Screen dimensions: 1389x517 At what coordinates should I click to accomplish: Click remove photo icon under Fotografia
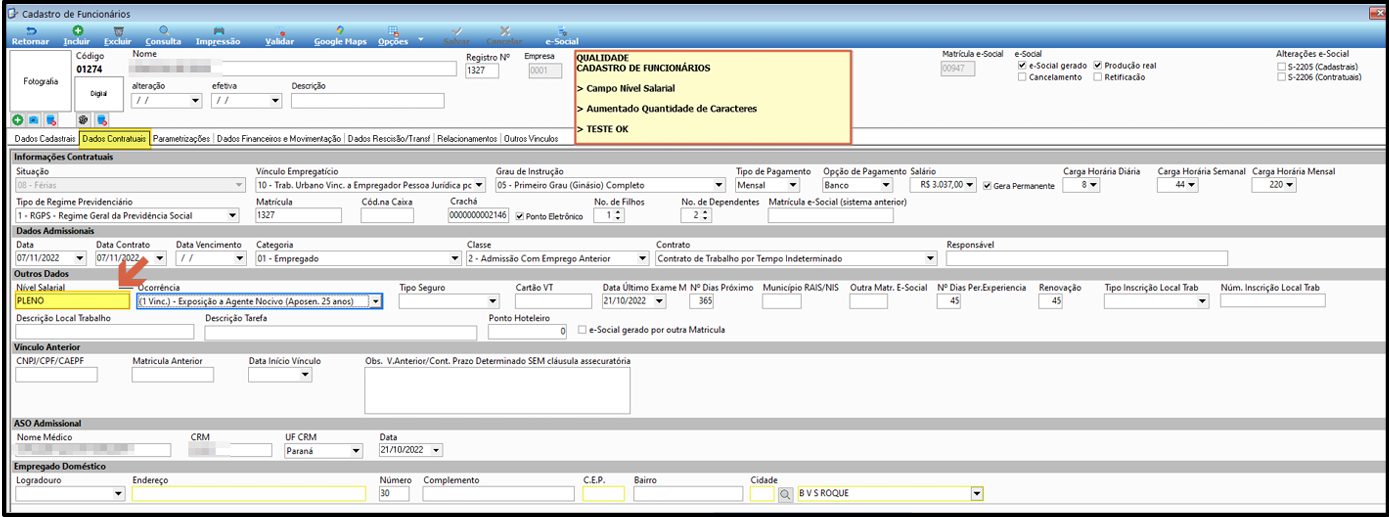(x=50, y=119)
